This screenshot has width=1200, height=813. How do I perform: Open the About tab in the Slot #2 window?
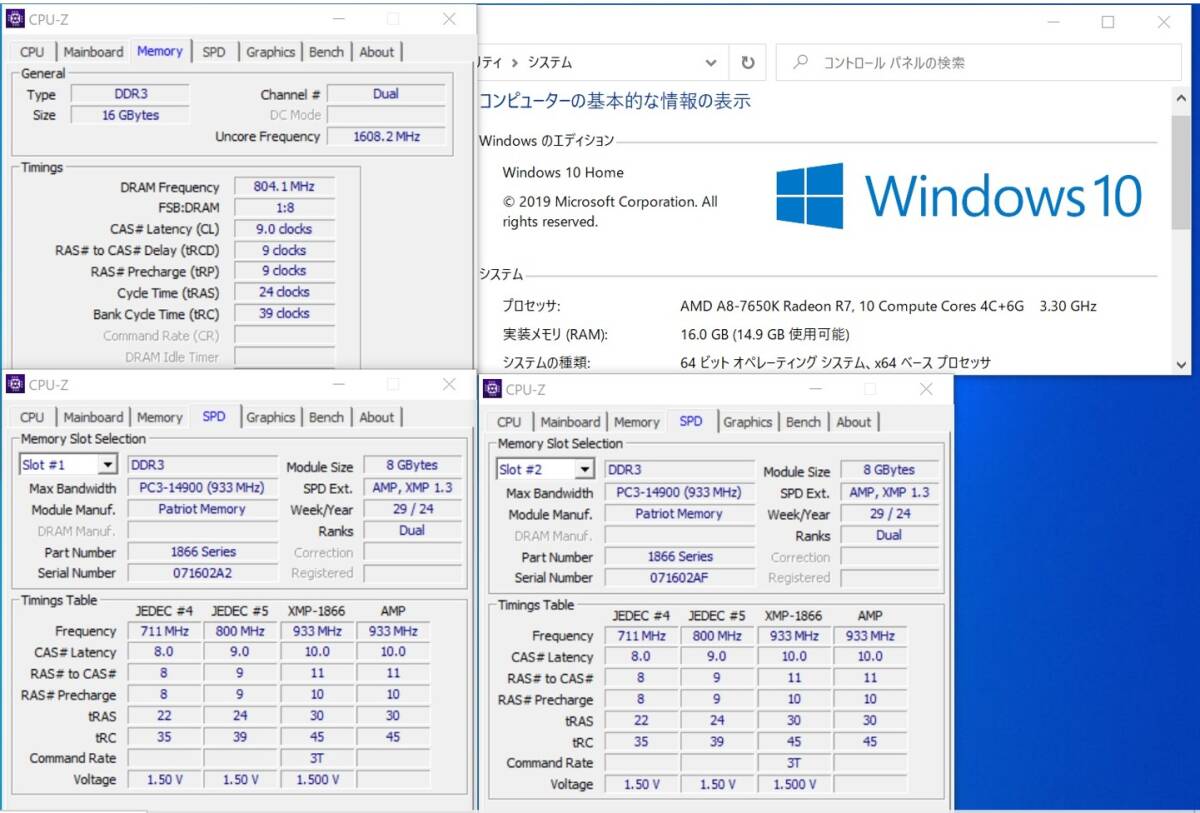854,422
